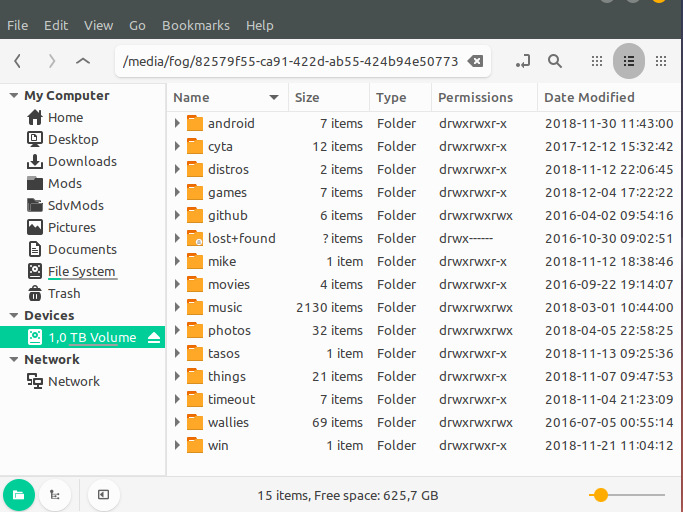Open the Bookmarks menu
This screenshot has height=512, width=683.
(x=196, y=25)
